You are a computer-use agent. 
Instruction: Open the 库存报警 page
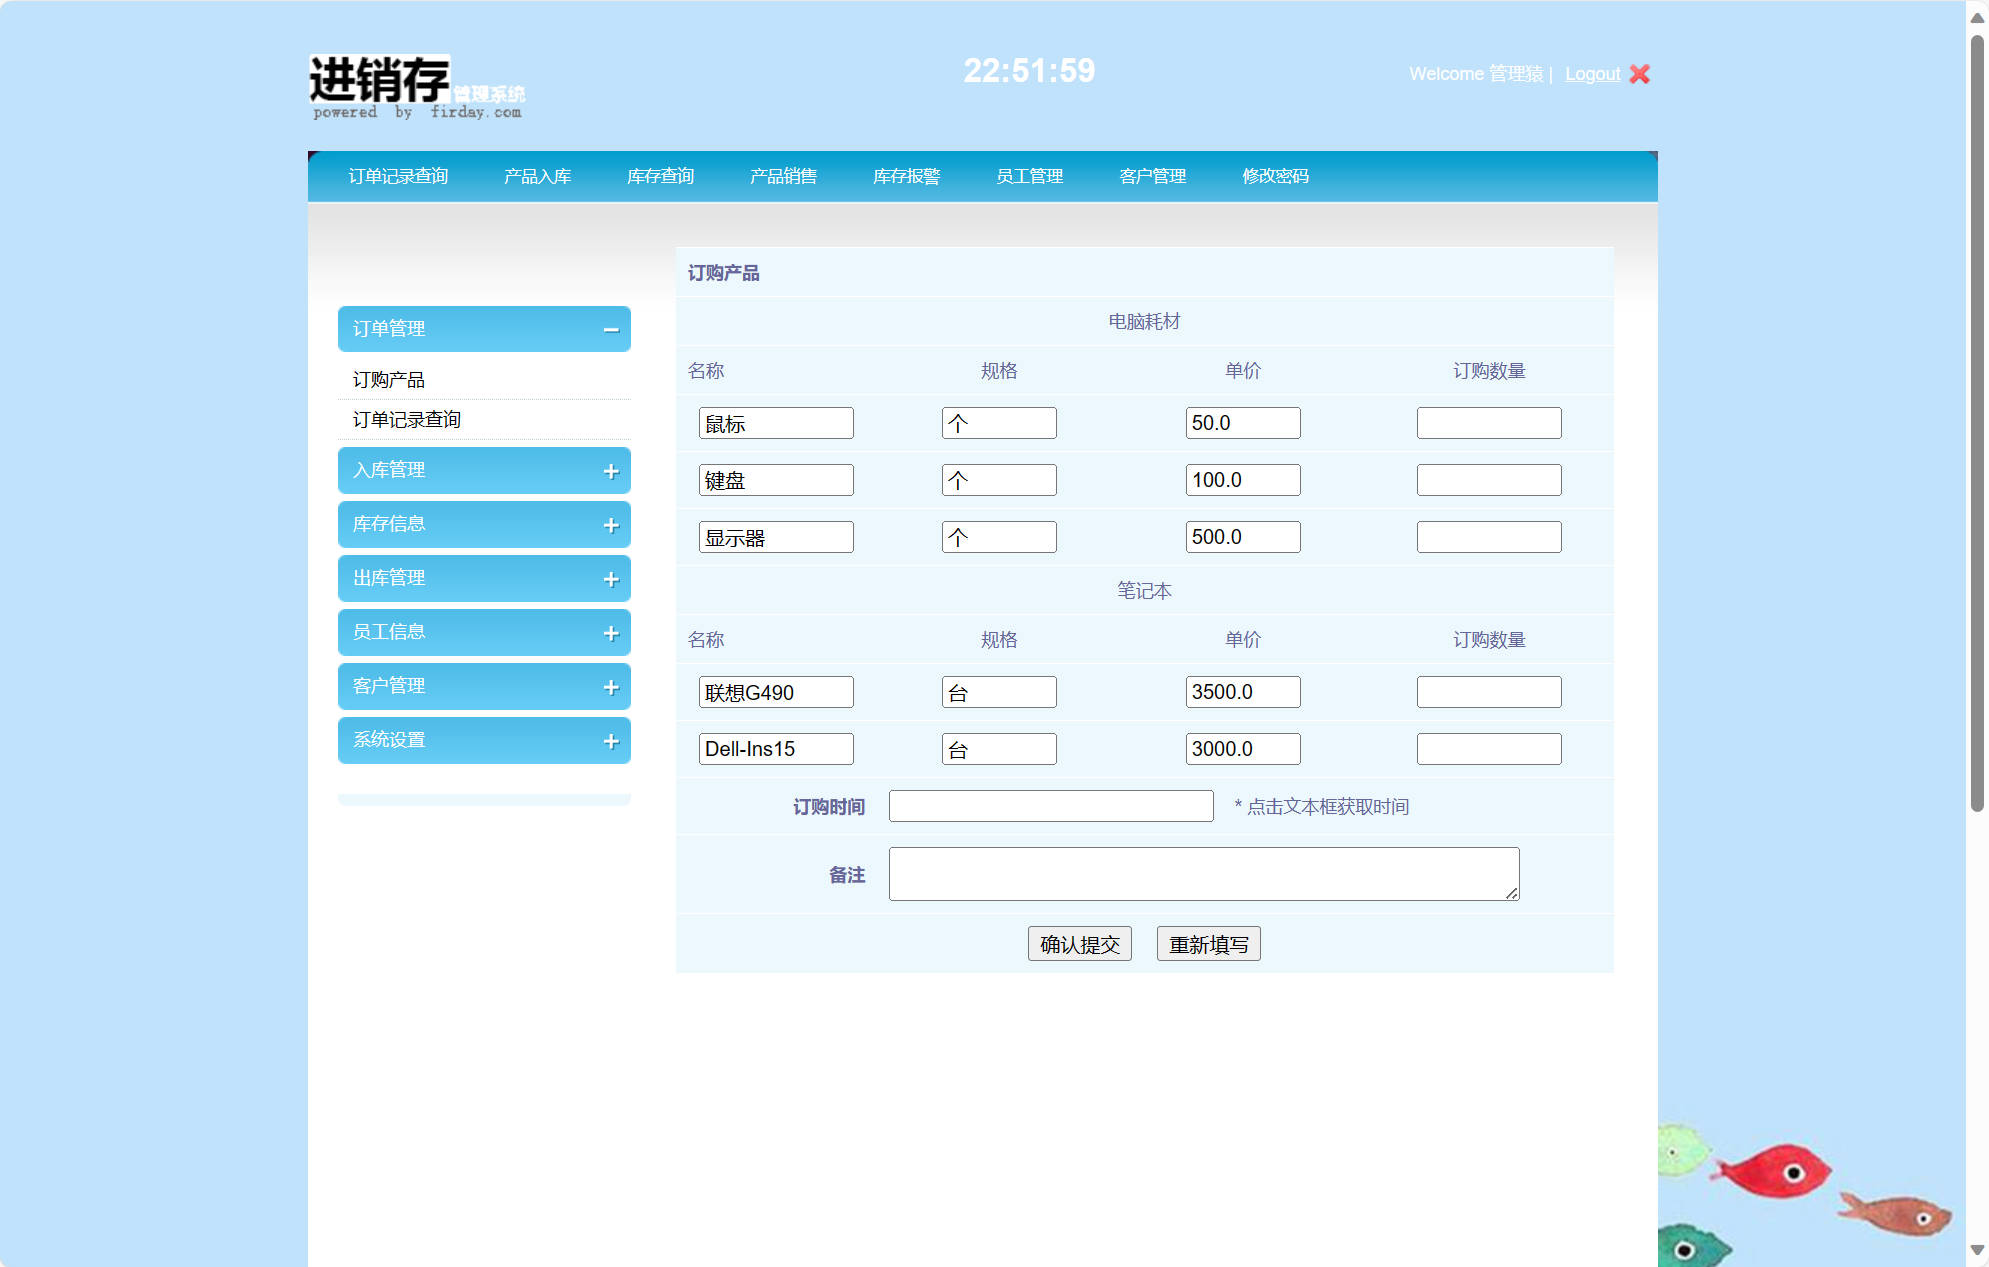tap(906, 176)
